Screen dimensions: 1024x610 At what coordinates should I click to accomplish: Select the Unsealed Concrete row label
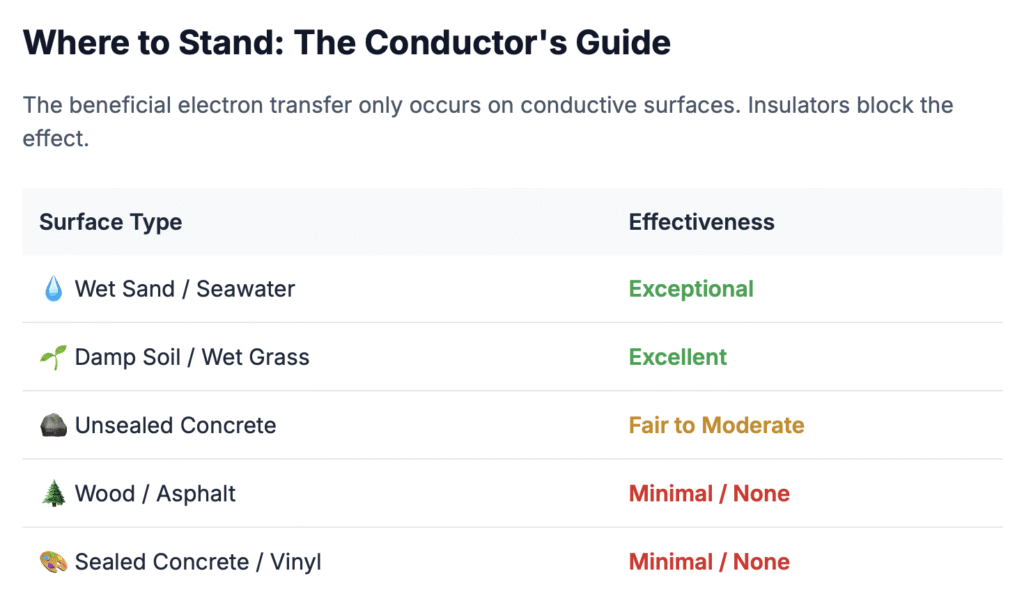(175, 426)
